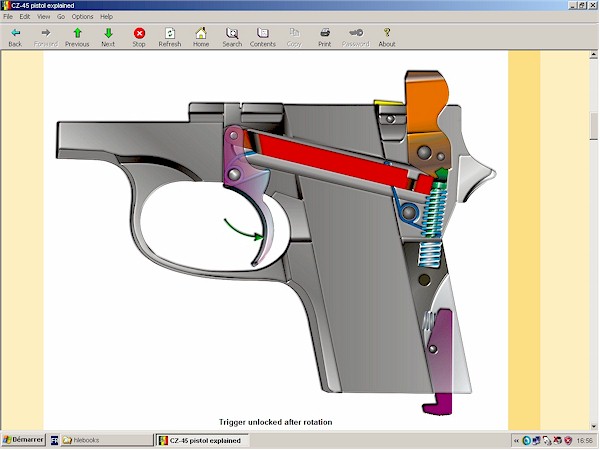Click the scrollbar up arrow

(593, 55)
